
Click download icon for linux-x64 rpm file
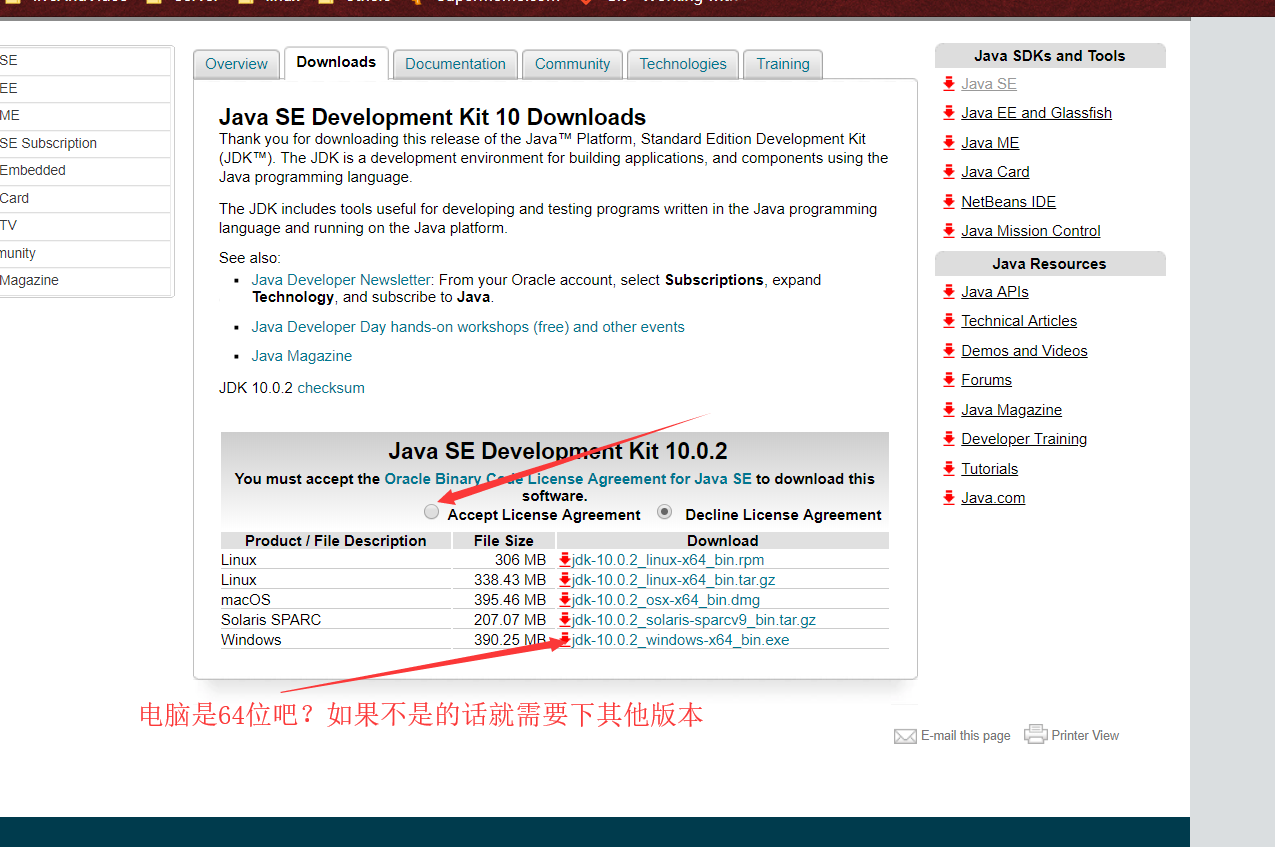(x=565, y=560)
